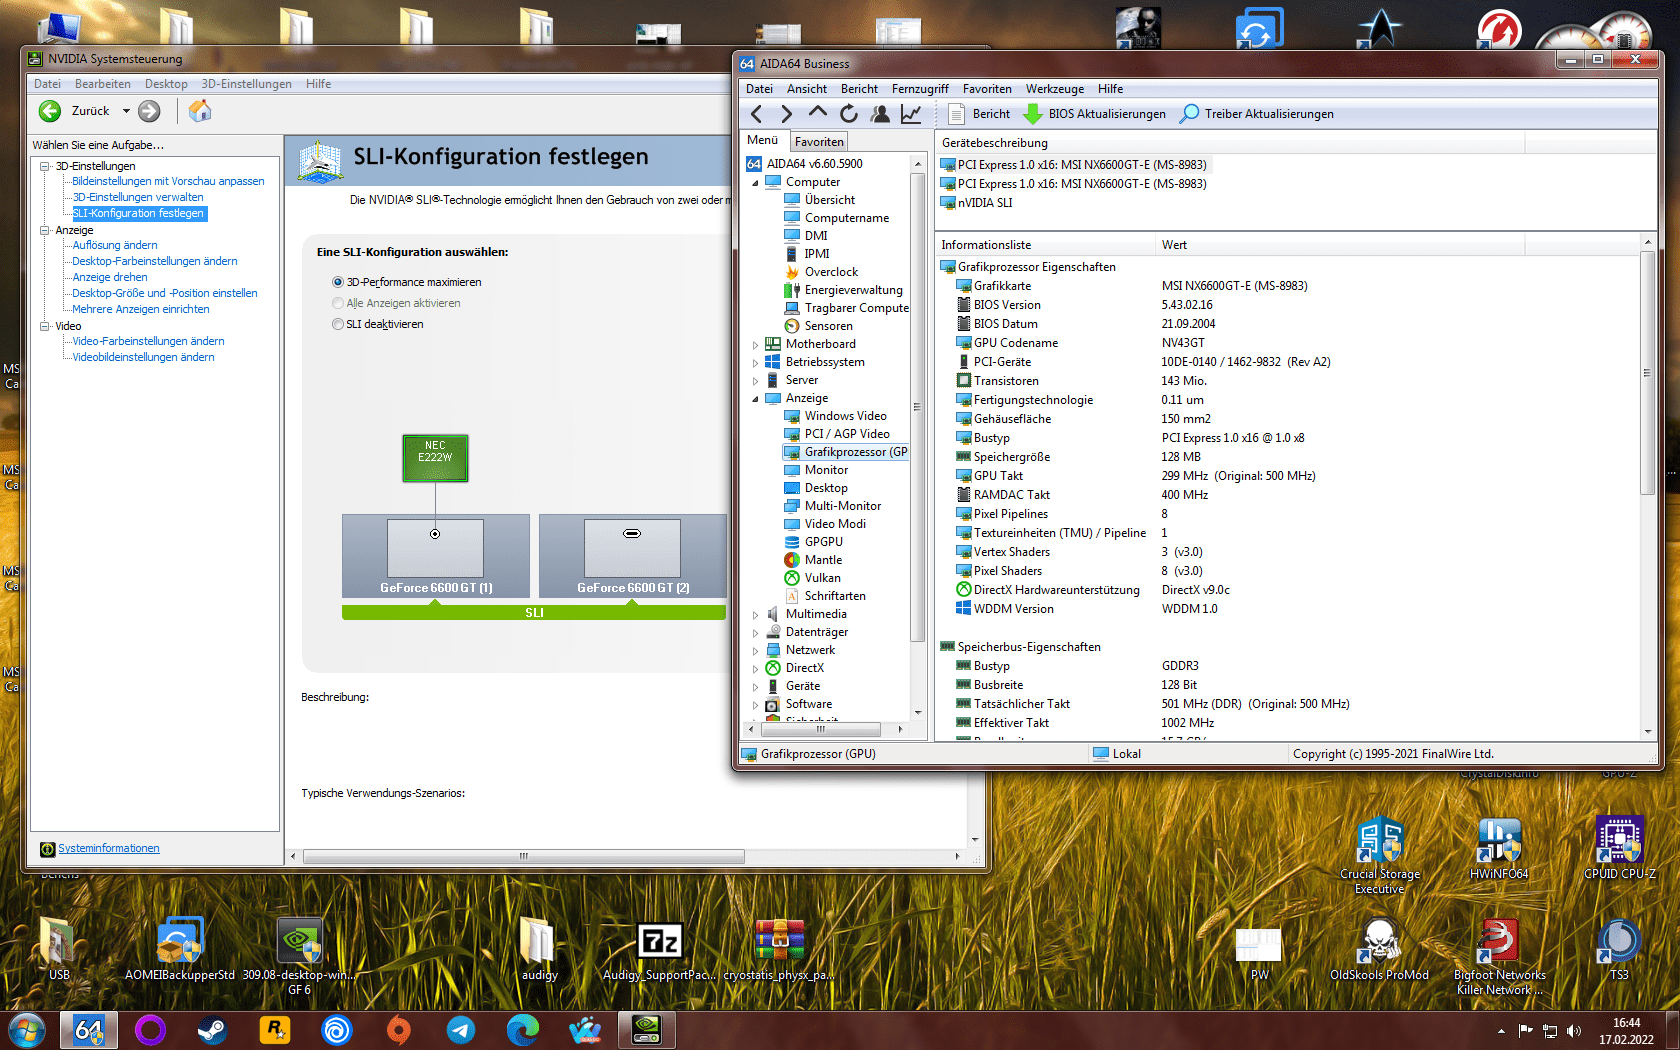Open the HWiNFO64 desktop shortcut

pos(1499,848)
